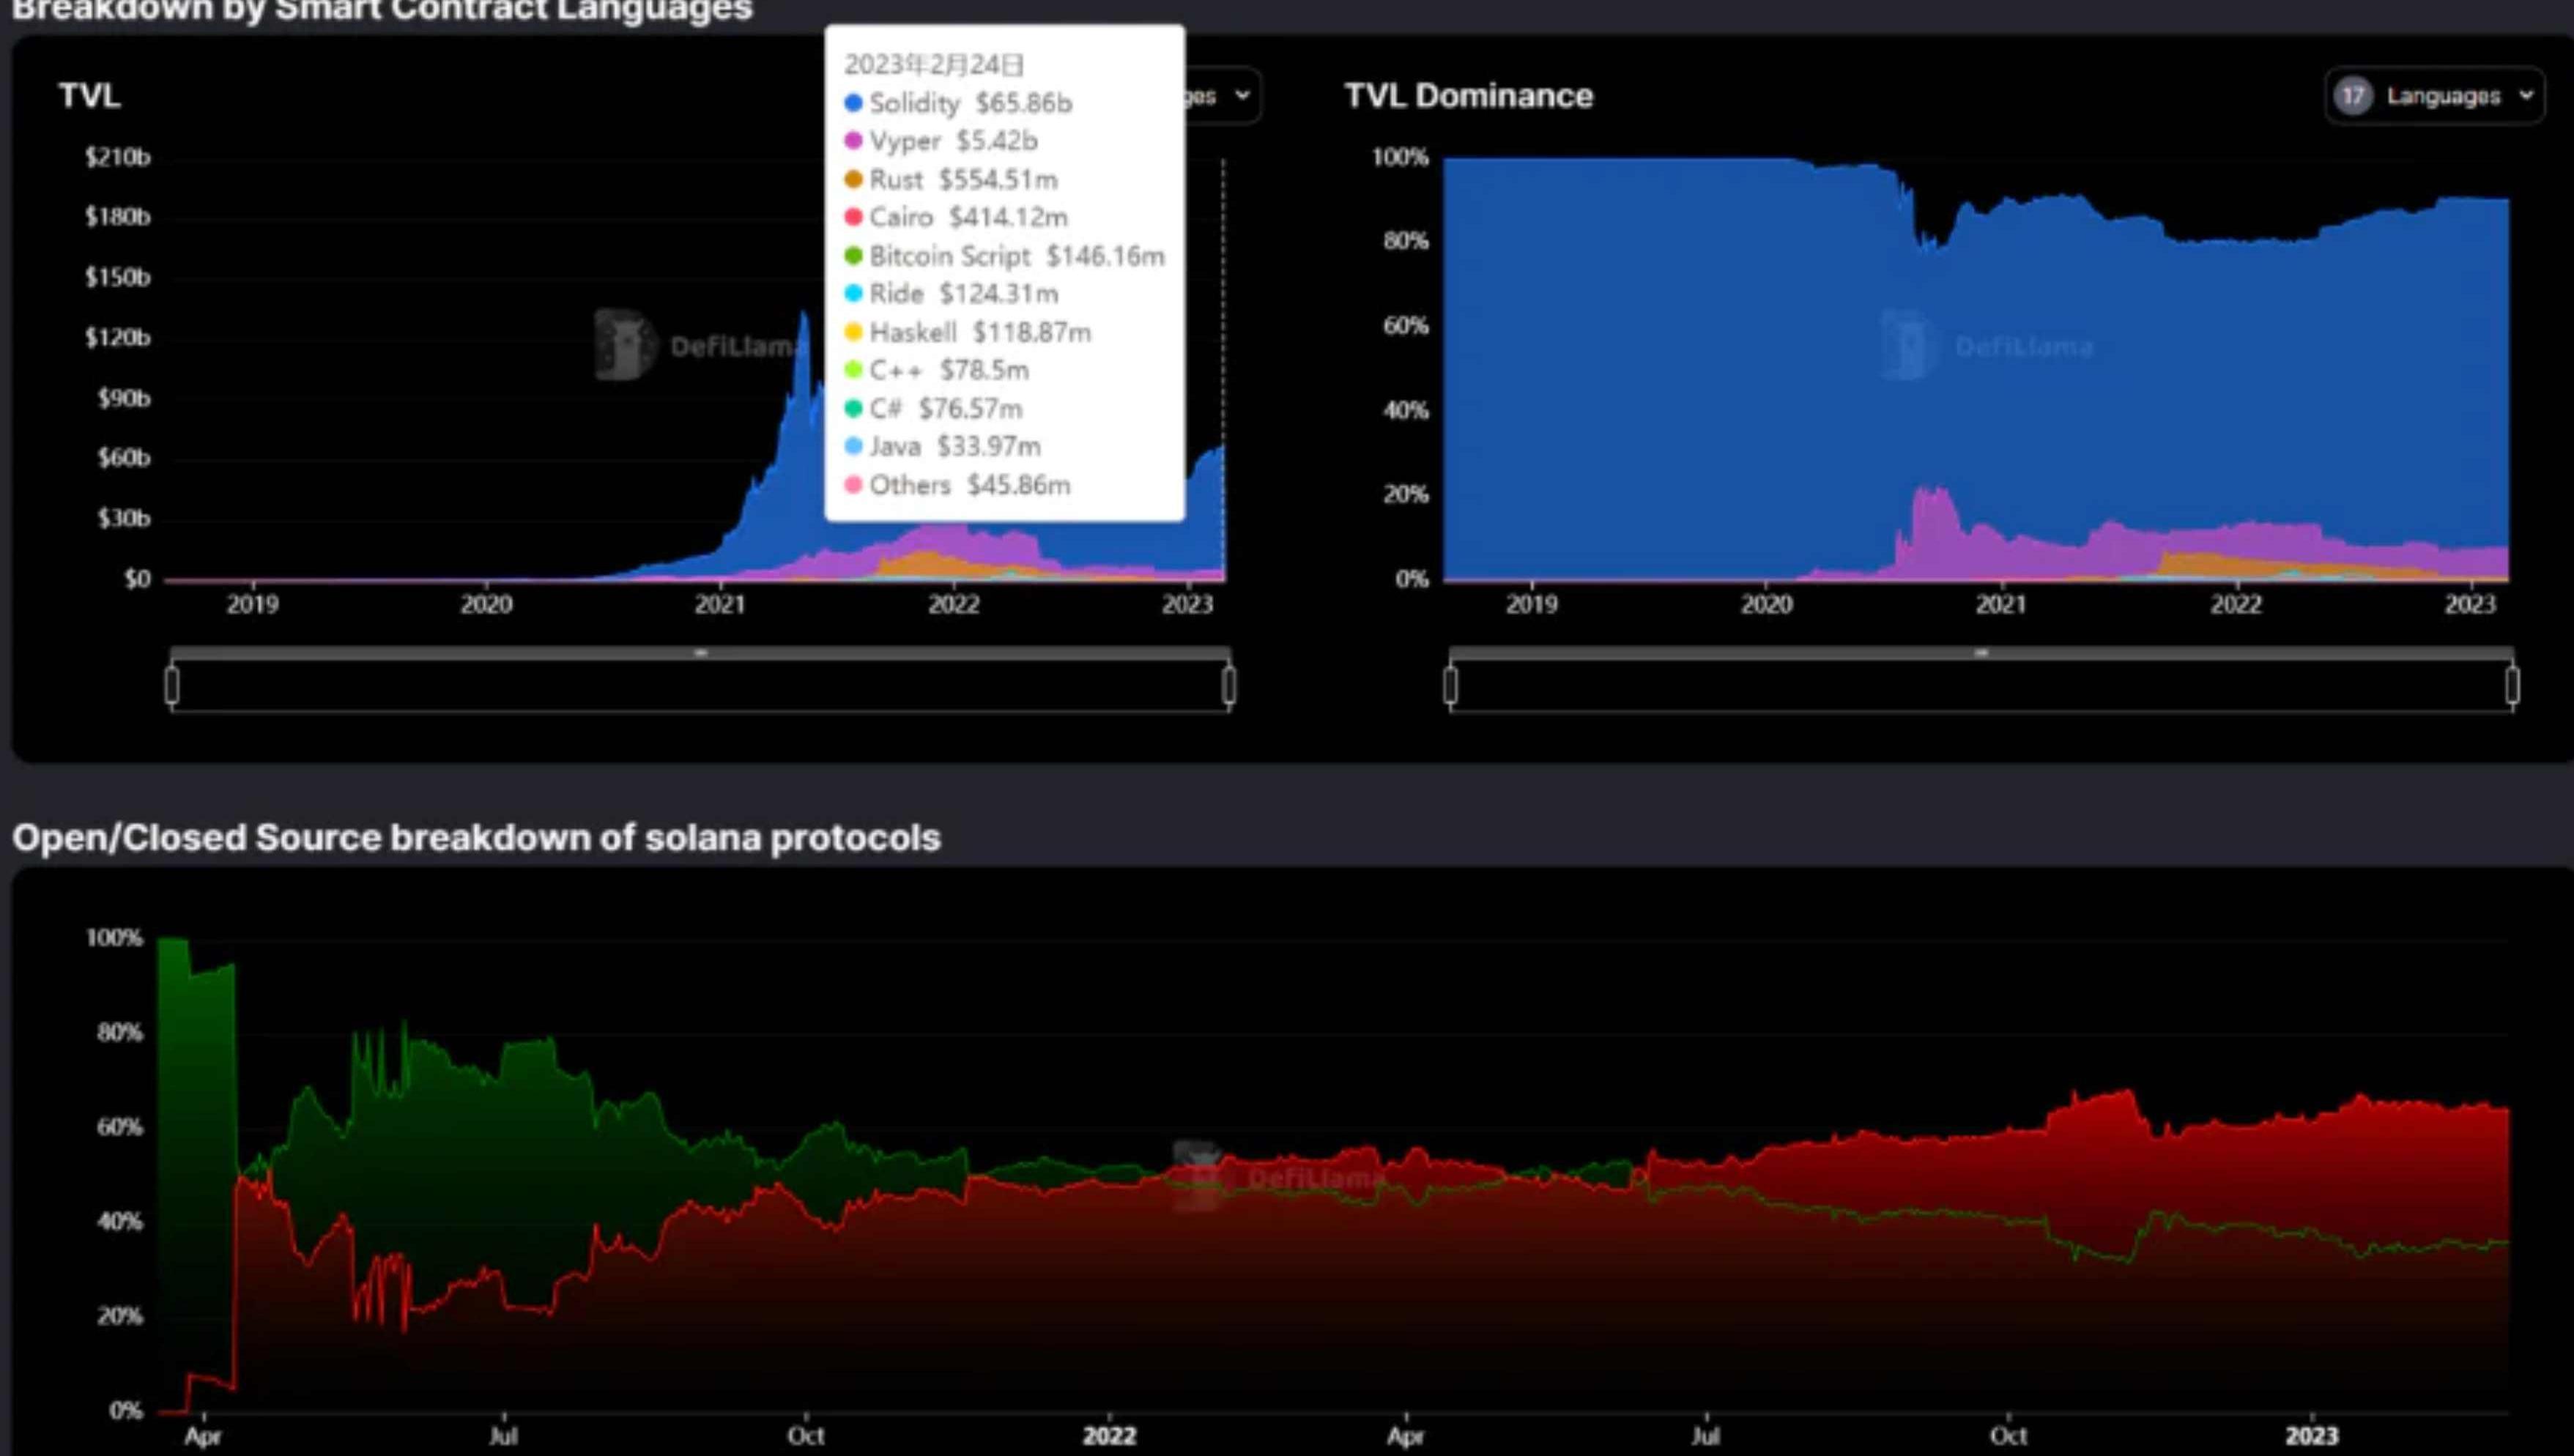Image resolution: width=2574 pixels, height=1456 pixels.
Task: Click the purple Vyper dot in the tooltip
Action: (853, 141)
